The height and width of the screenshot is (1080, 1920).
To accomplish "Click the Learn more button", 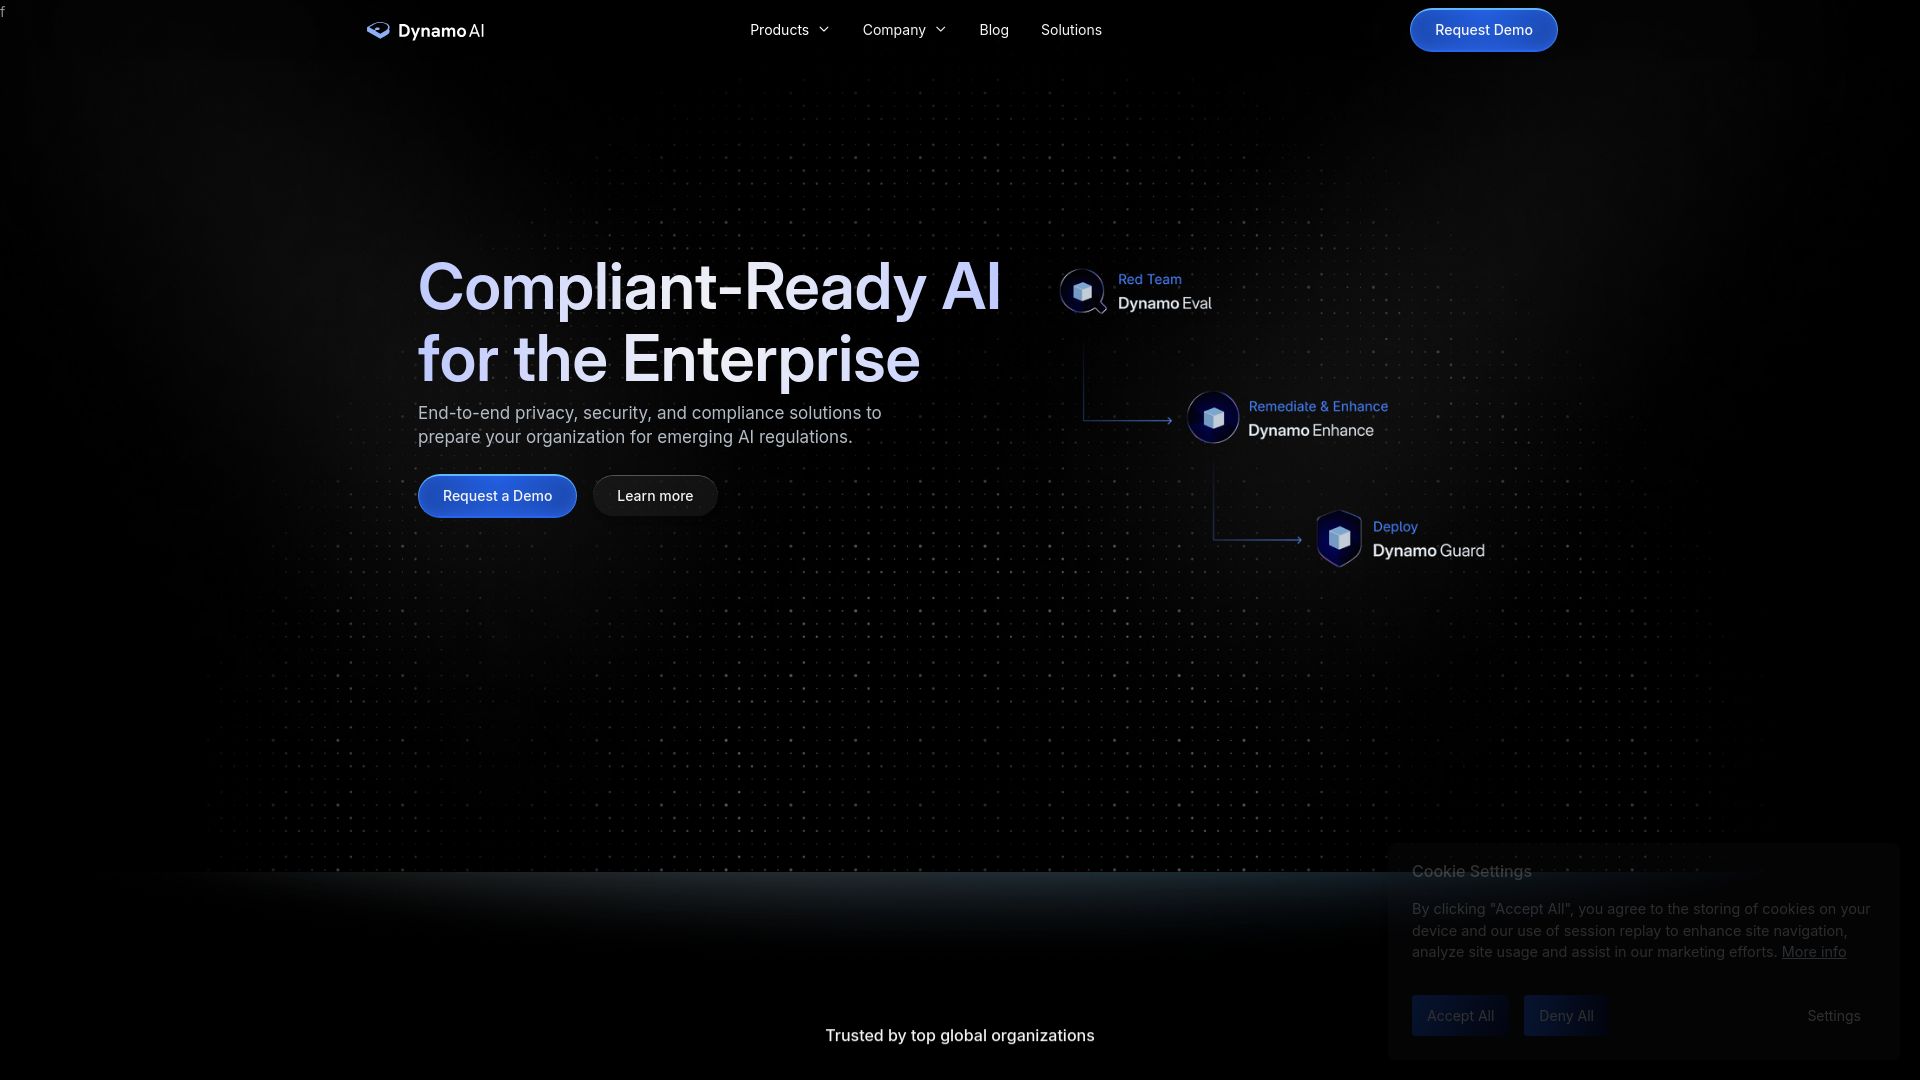I will (x=655, y=496).
